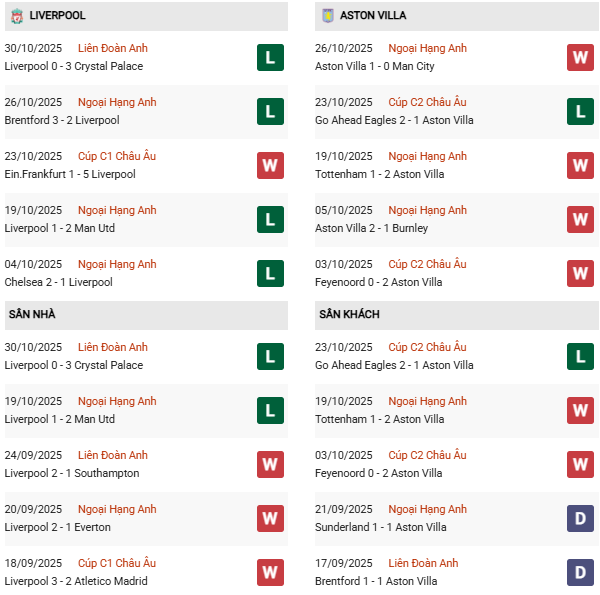Click W badge for Liverpool 2-1 Everton
The image size is (600, 595).
270,519
